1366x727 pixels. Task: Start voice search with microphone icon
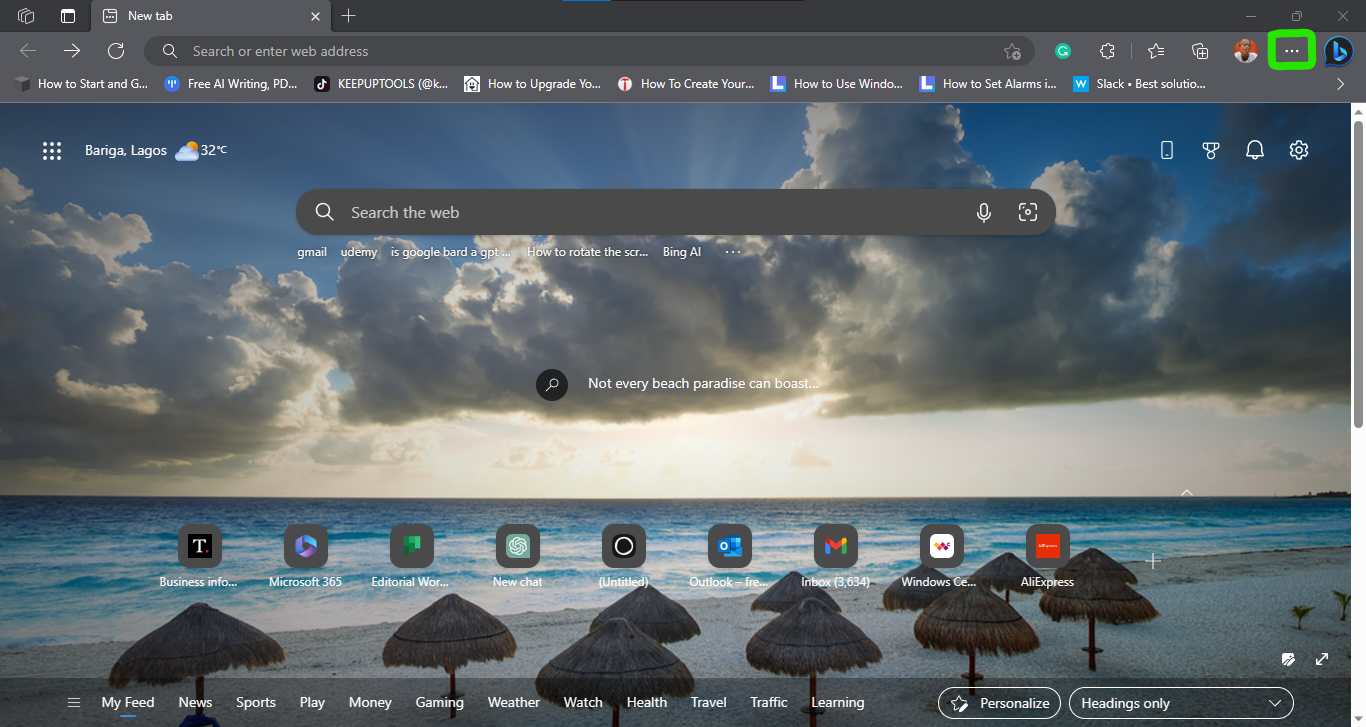pyautogui.click(x=984, y=212)
